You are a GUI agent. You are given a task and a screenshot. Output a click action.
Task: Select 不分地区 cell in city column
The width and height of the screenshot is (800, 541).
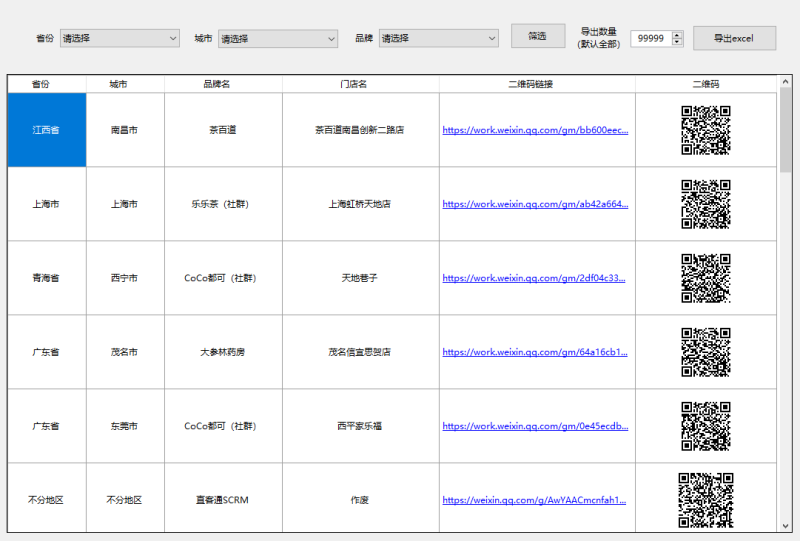pos(126,498)
